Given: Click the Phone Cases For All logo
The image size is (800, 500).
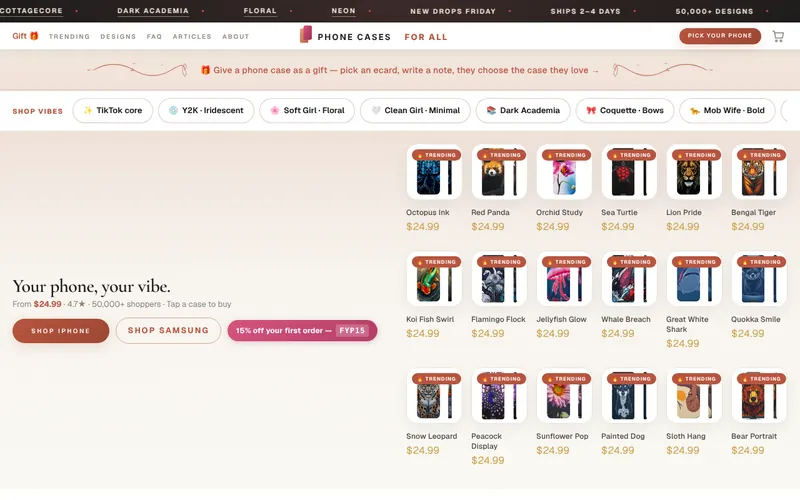Looking at the screenshot, I should point(373,36).
